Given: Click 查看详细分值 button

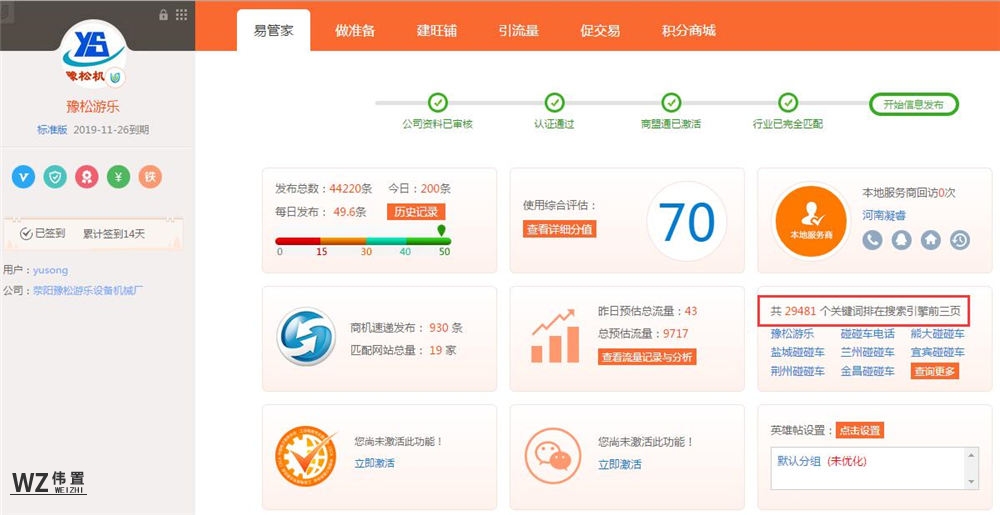Looking at the screenshot, I should (x=559, y=229).
